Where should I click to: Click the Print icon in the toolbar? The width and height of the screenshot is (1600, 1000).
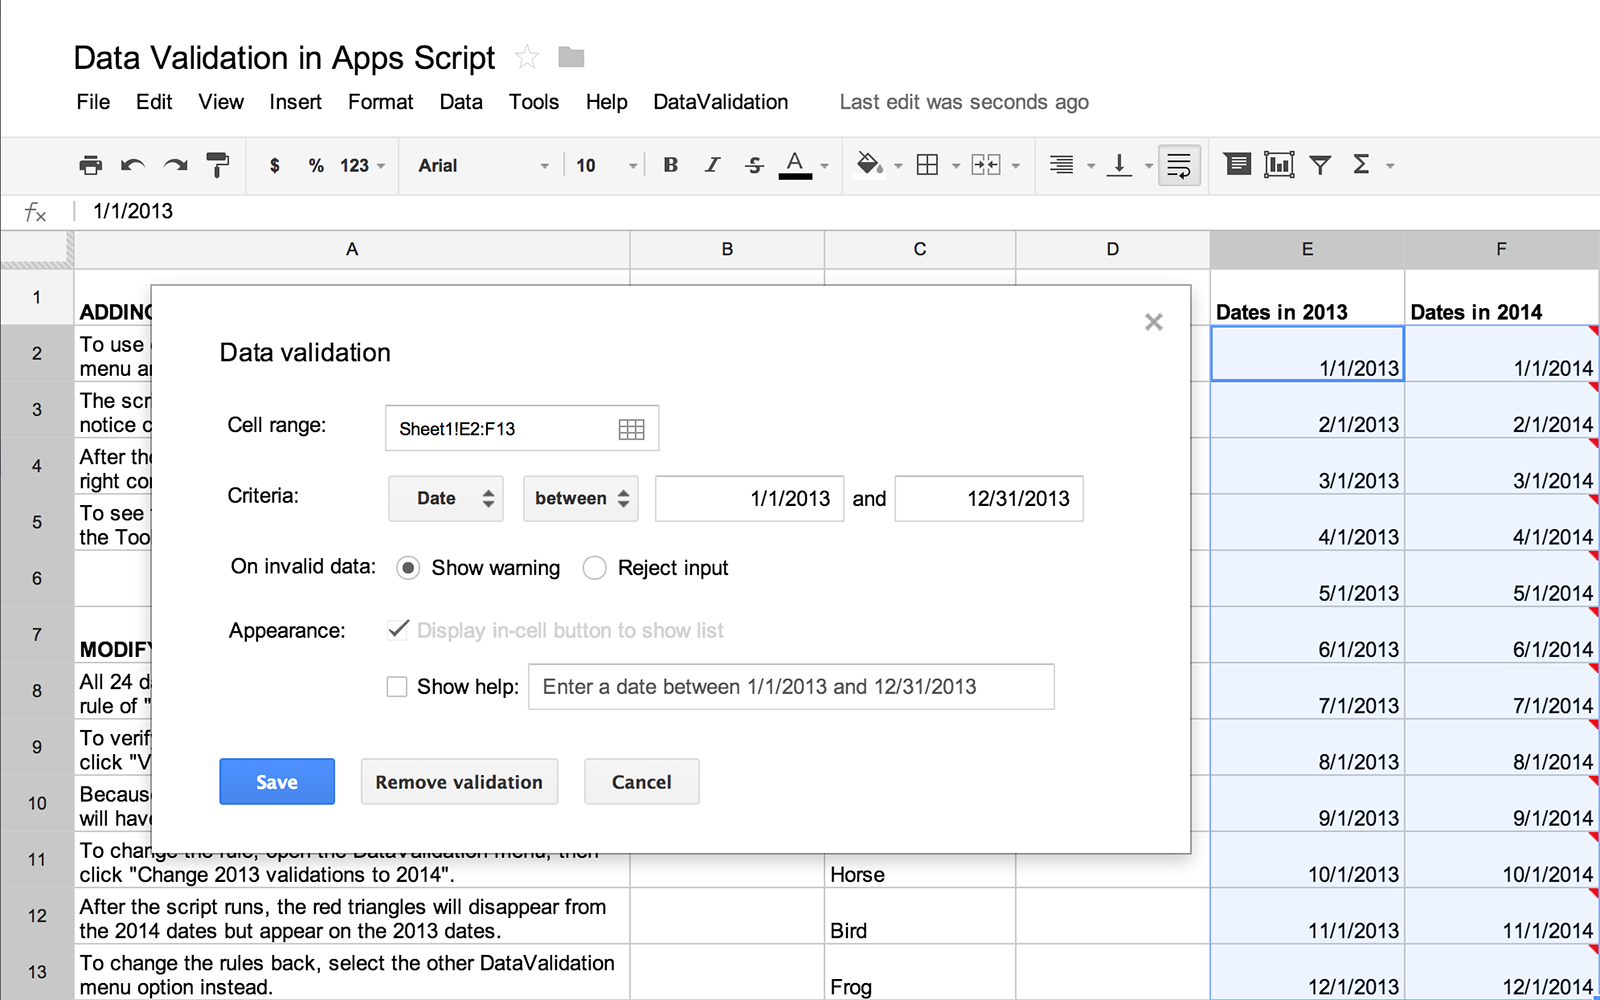coord(90,165)
